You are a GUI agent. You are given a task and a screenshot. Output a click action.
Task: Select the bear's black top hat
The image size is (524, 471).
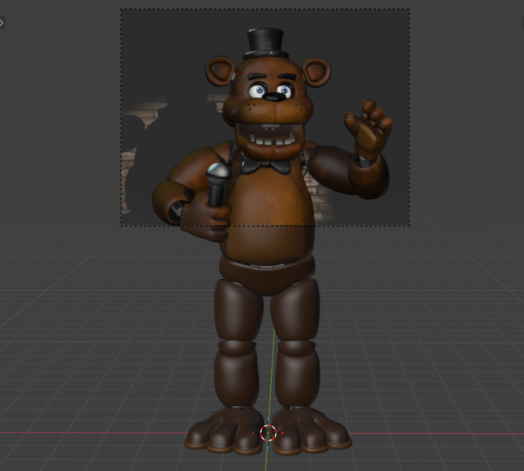[x=266, y=44]
